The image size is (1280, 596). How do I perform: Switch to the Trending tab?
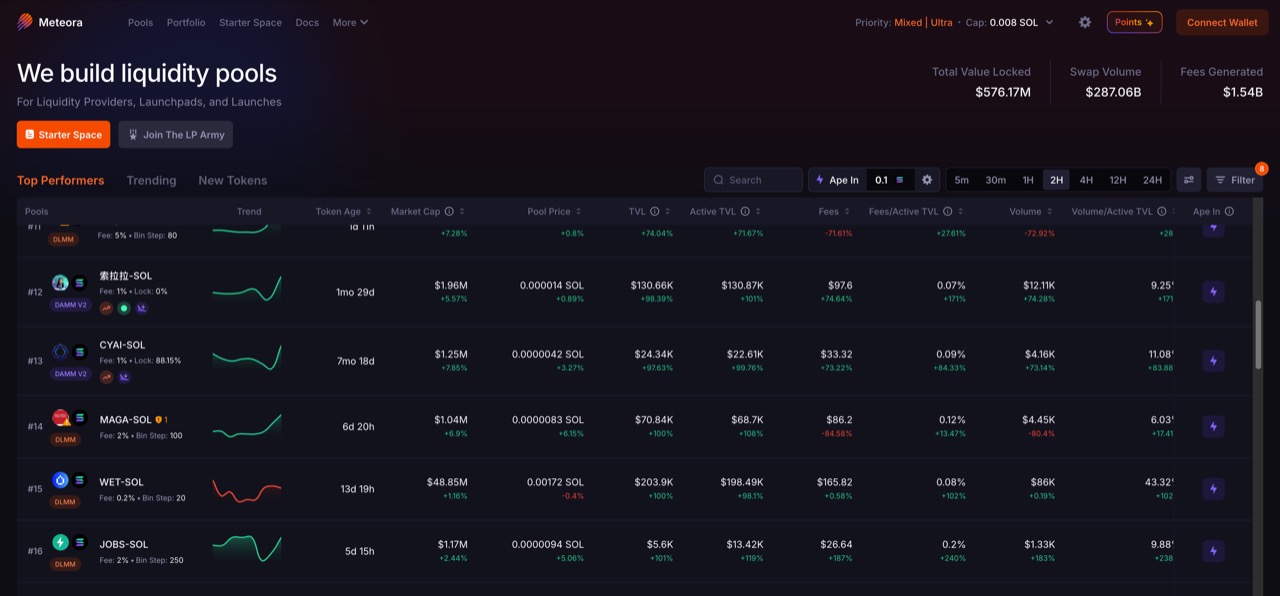(x=151, y=180)
